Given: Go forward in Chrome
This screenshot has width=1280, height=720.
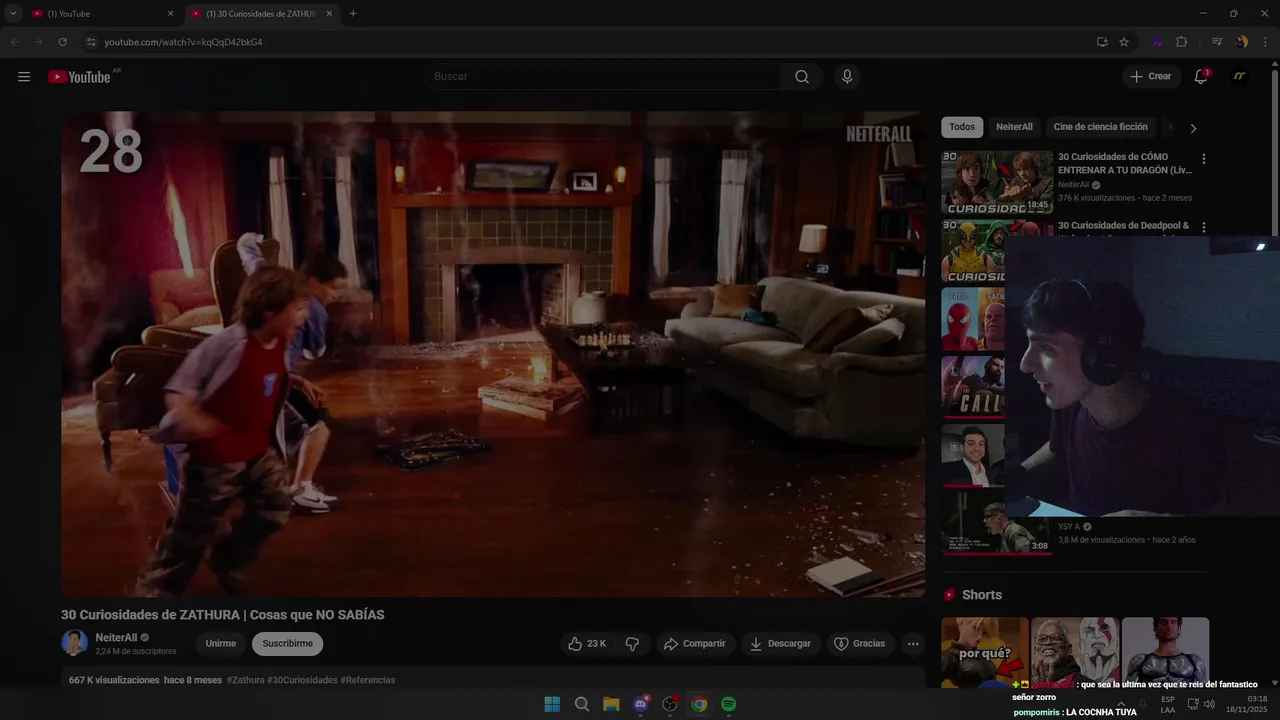Looking at the screenshot, I should click(38, 42).
